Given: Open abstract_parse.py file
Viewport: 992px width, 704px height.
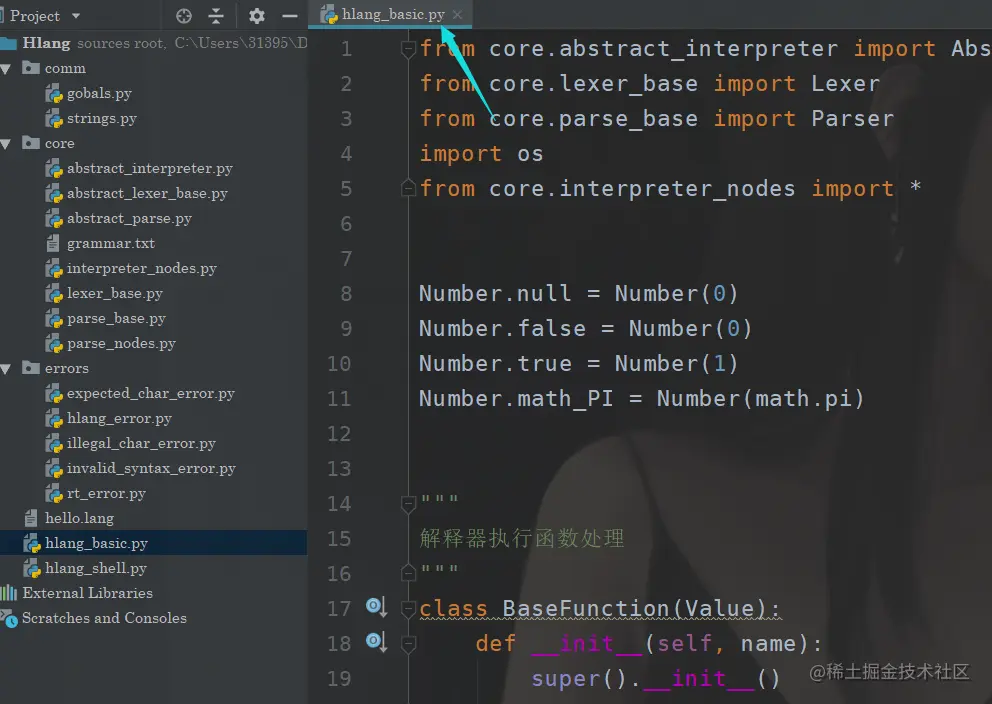Looking at the screenshot, I should (x=130, y=218).
